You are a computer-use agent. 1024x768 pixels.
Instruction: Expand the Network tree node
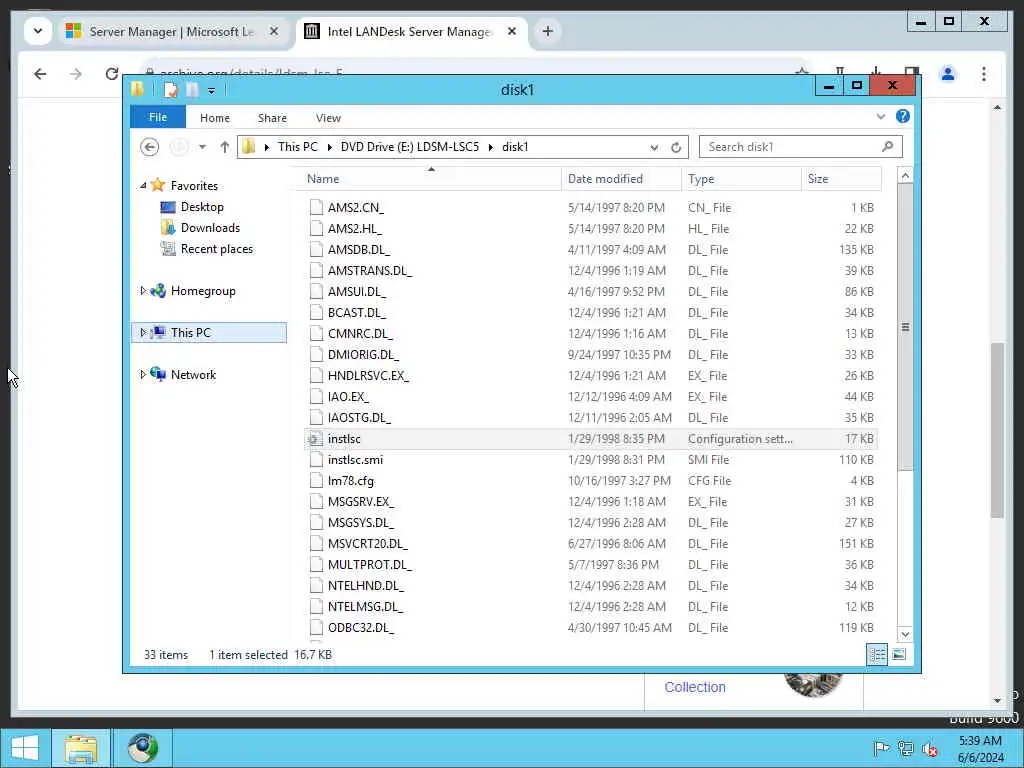click(143, 374)
